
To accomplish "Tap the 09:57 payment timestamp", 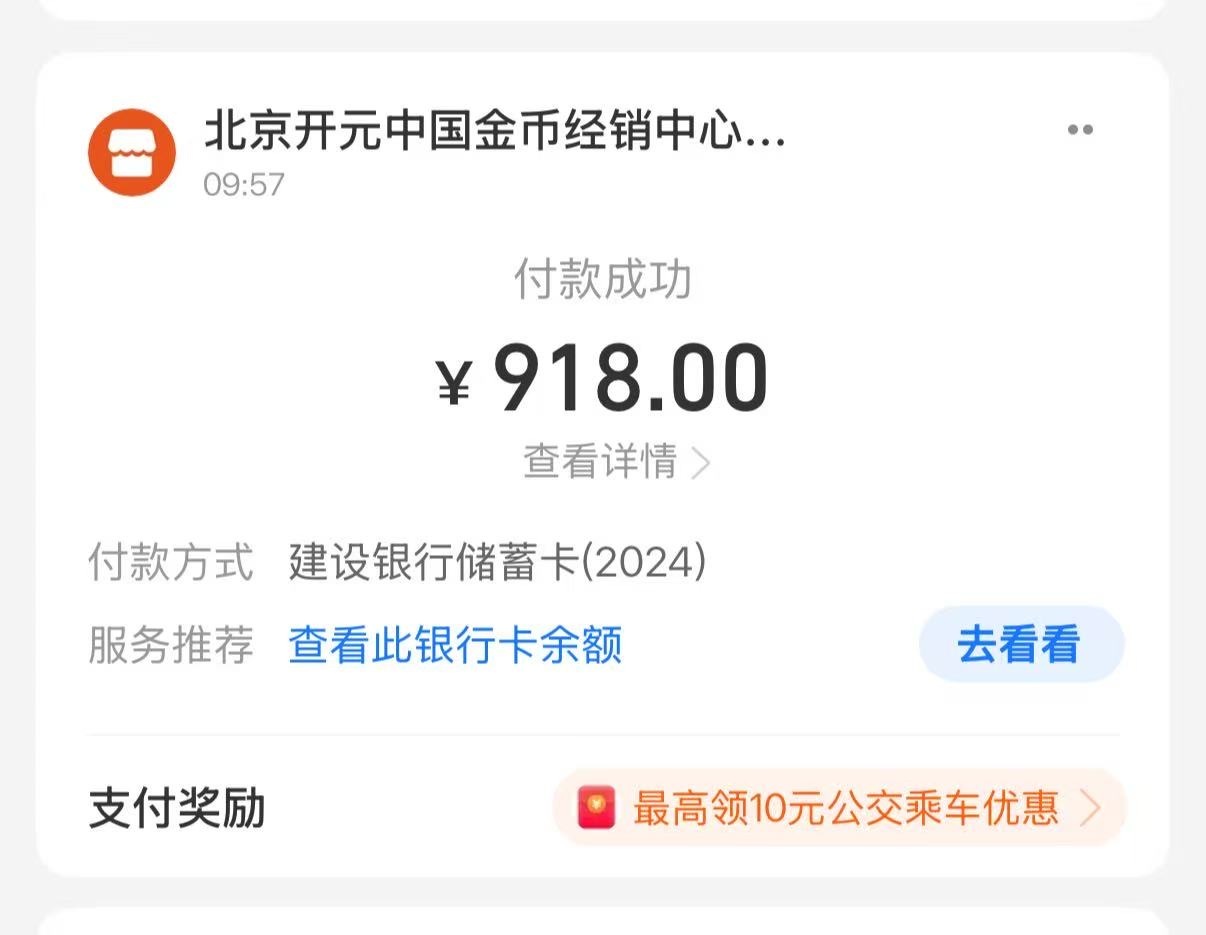I will (x=244, y=185).
